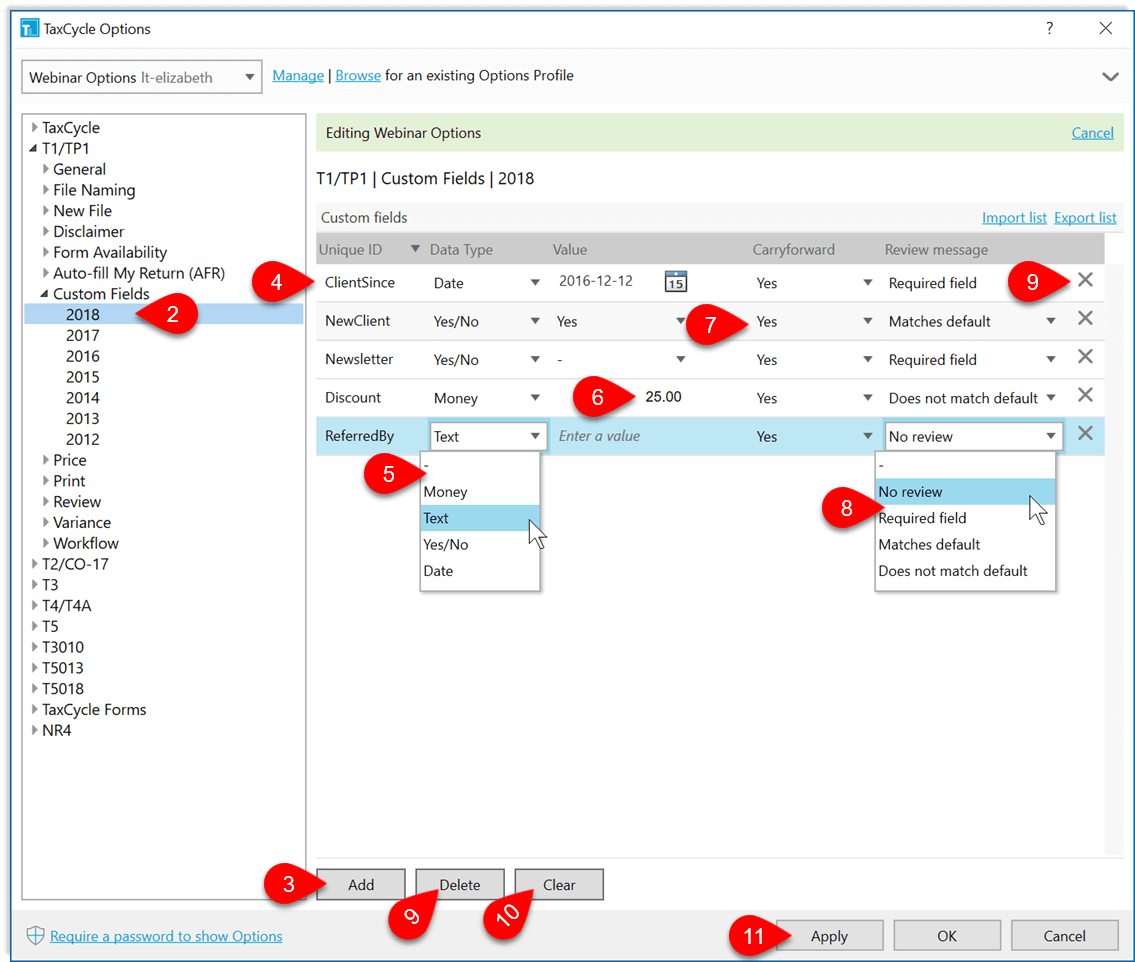Collapse the T1/TP1 tree node
This screenshot has height=962, width=1135.
pos(34,148)
